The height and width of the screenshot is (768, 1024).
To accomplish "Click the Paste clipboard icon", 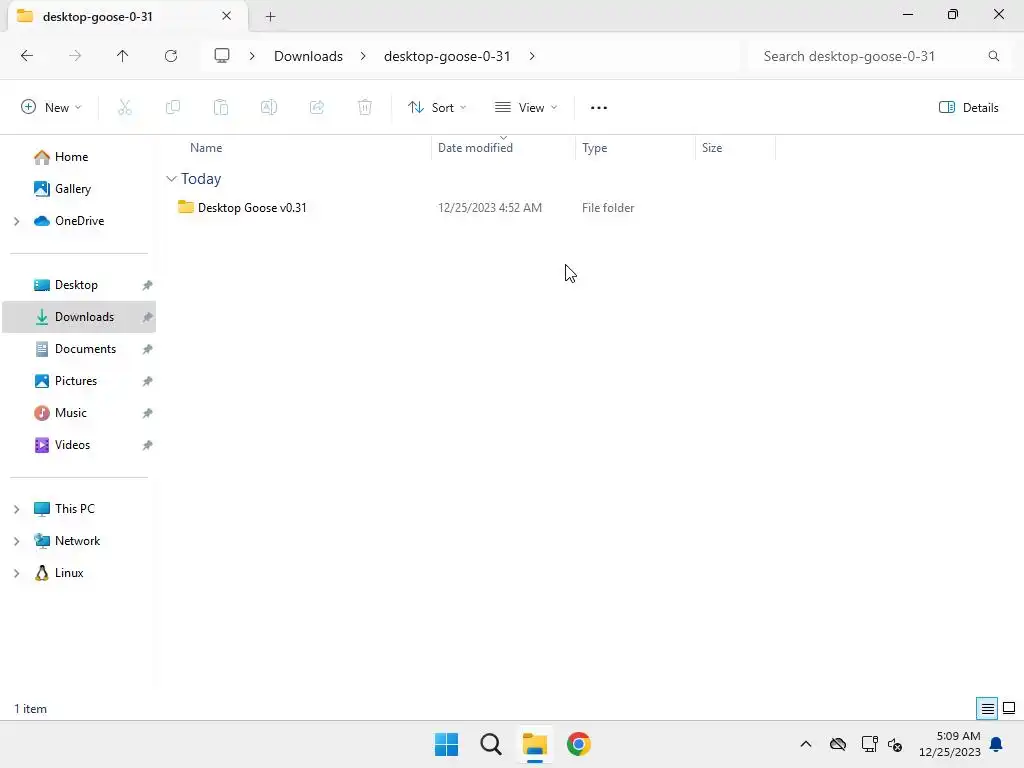I will (221, 108).
